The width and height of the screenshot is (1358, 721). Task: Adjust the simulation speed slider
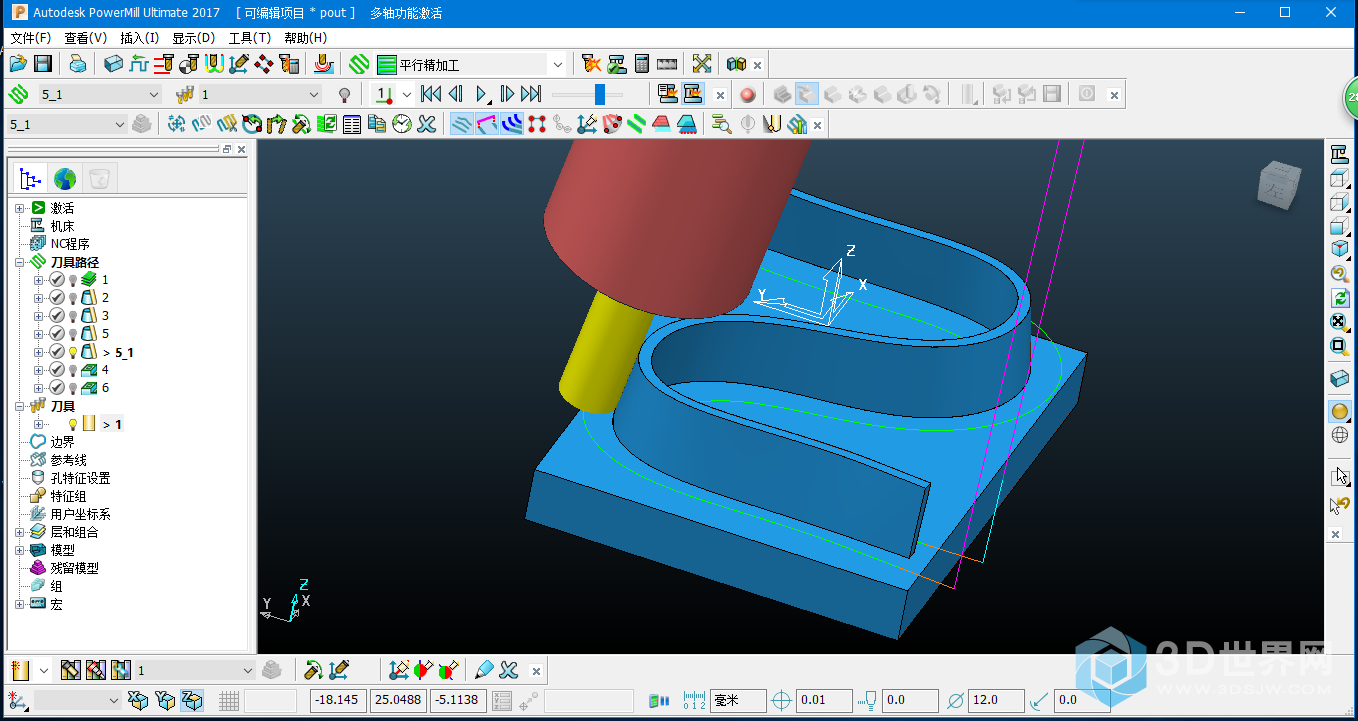click(x=600, y=94)
